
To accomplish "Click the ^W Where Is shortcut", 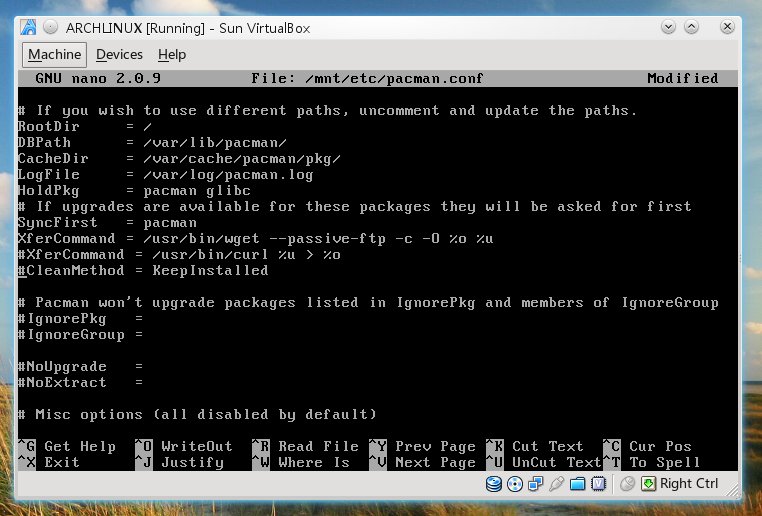I will pos(301,463).
